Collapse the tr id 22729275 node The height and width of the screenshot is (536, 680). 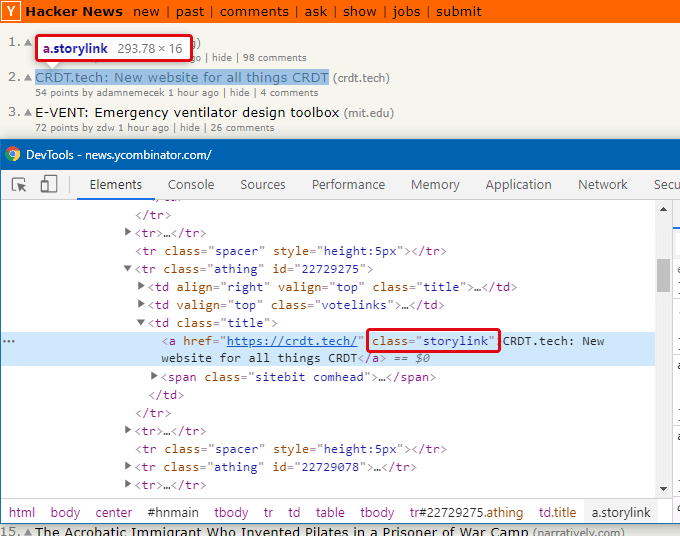(128, 268)
